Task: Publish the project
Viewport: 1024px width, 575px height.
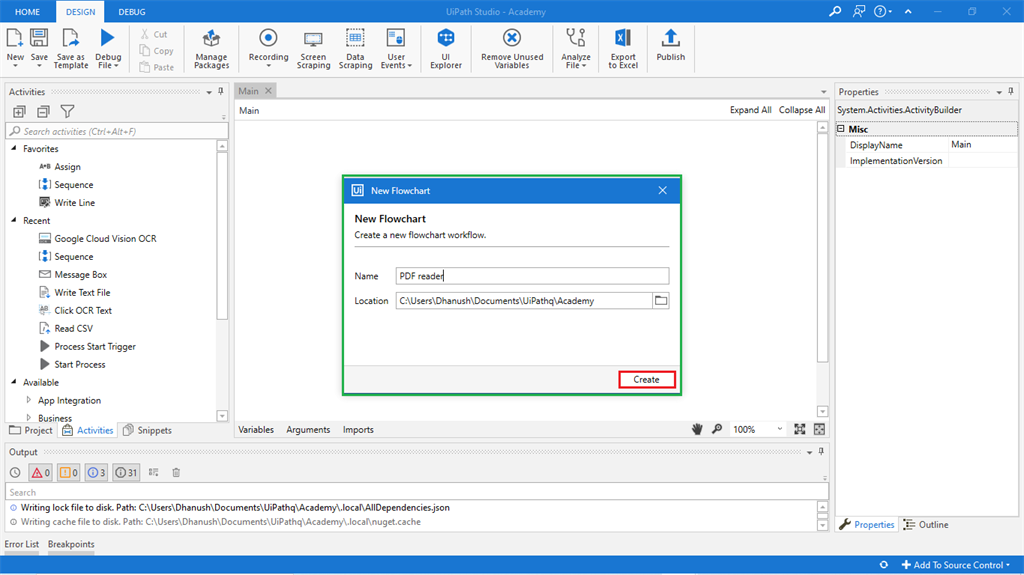Action: click(x=671, y=44)
